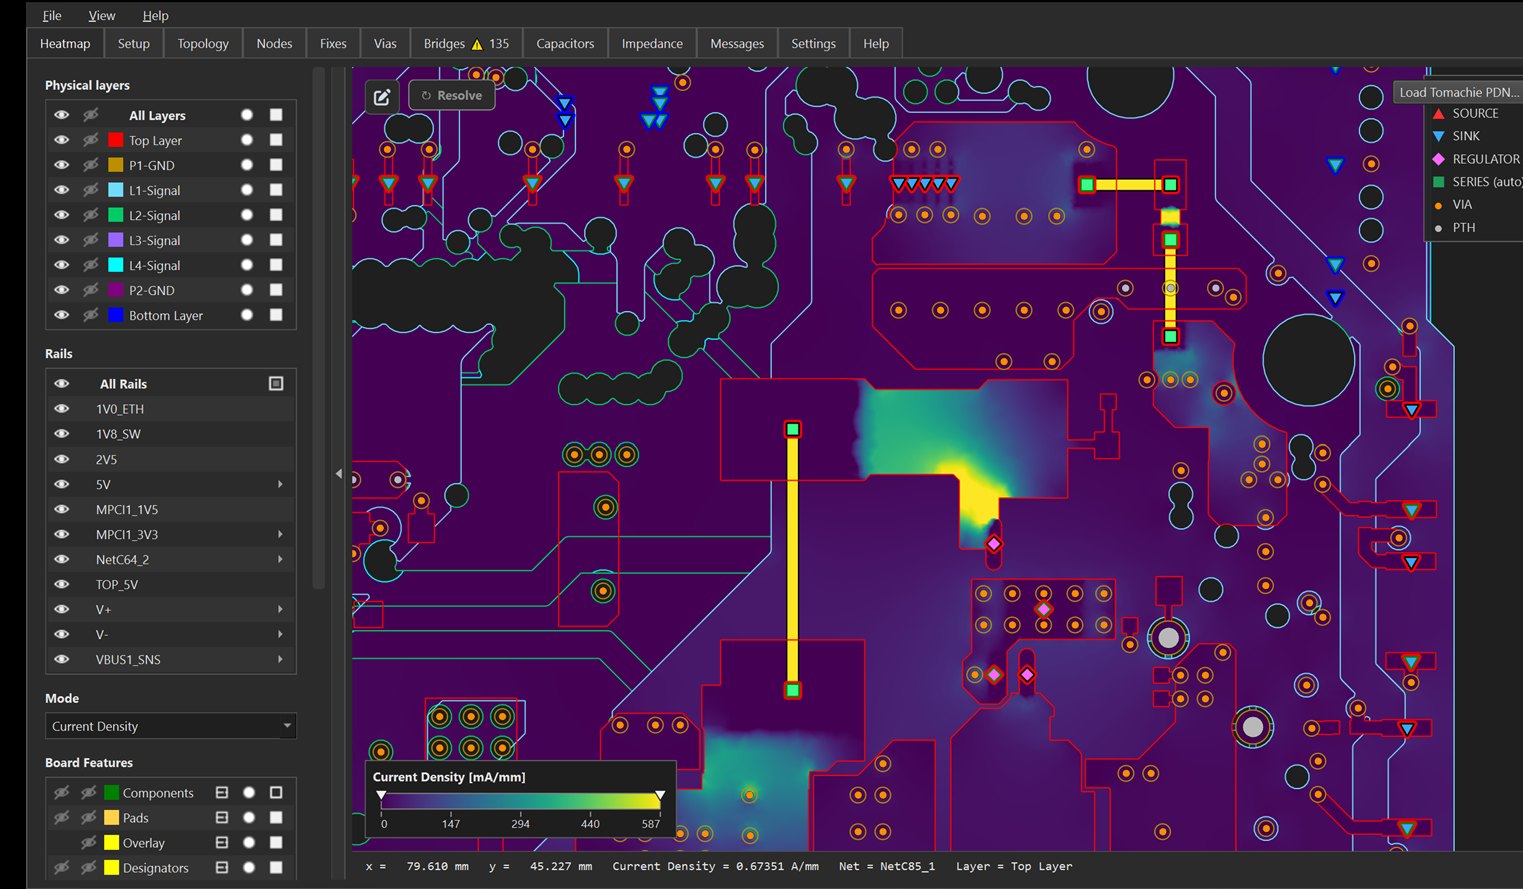Click the edit pencil icon on canvas
The width and height of the screenshot is (1523, 889).
(382, 96)
